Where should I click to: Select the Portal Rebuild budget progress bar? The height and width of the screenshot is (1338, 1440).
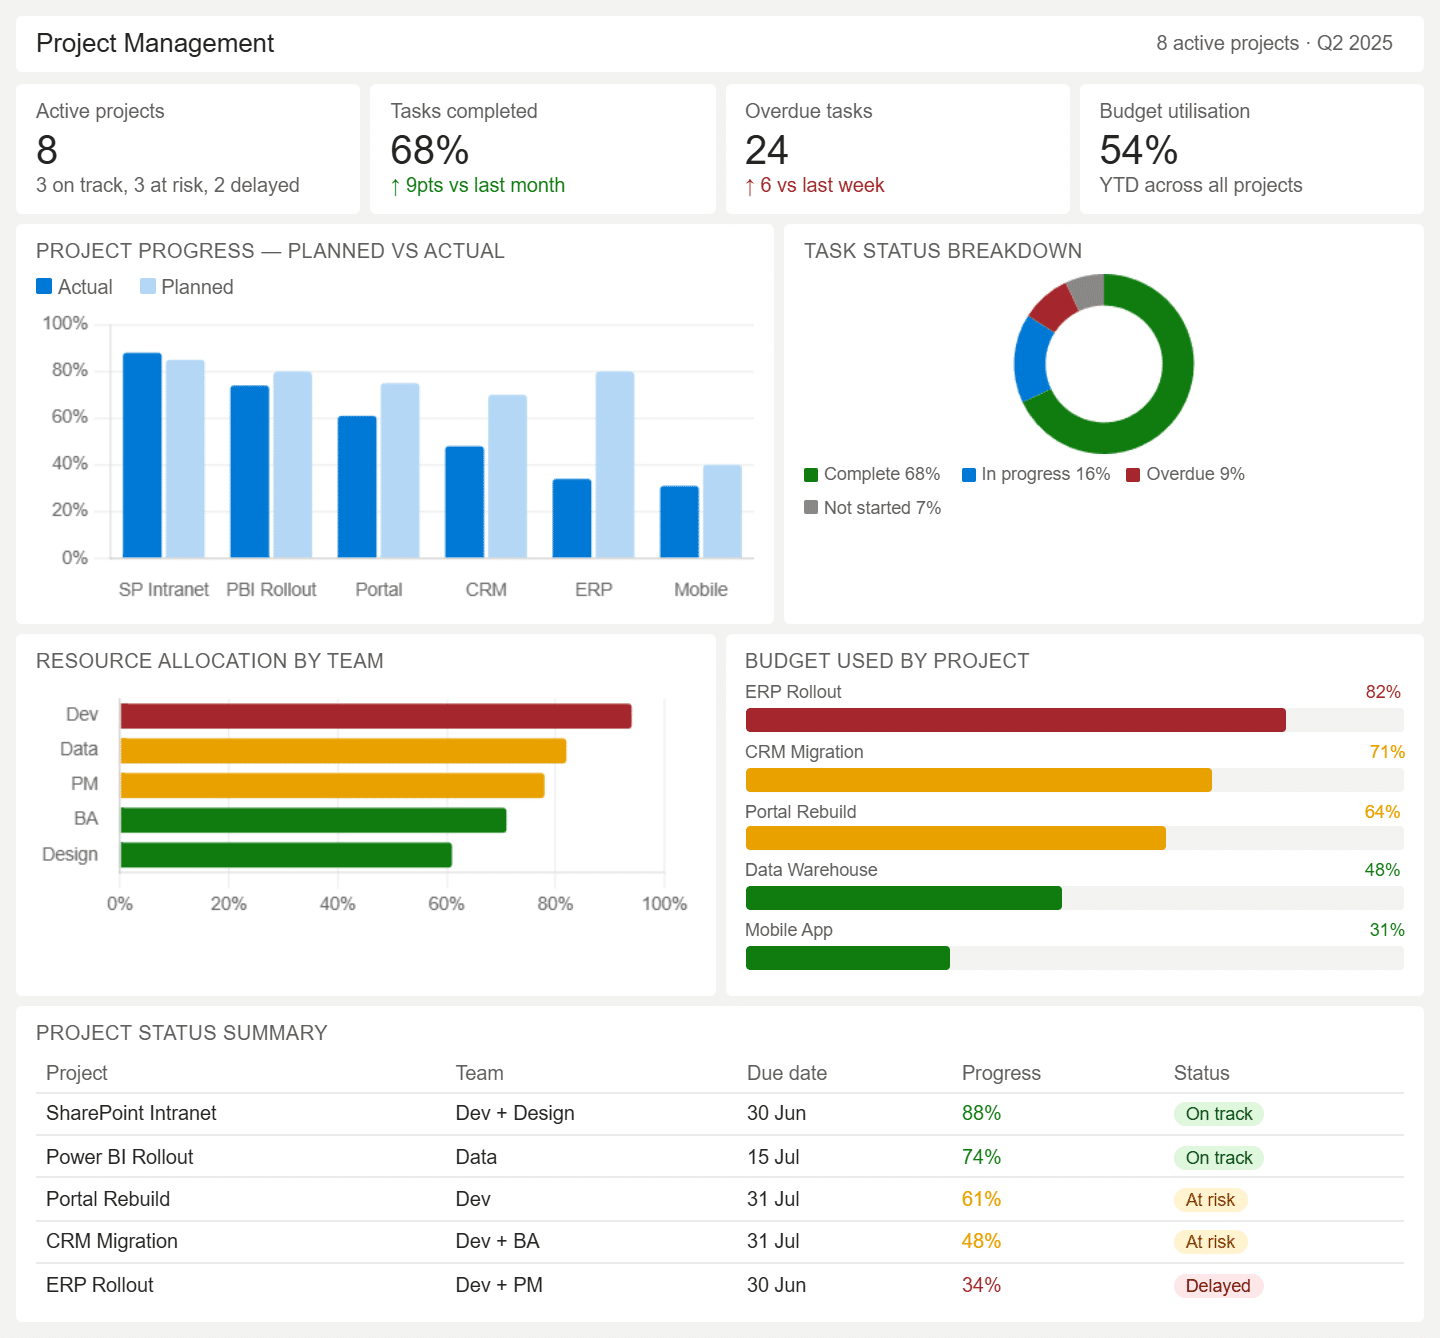[1075, 838]
